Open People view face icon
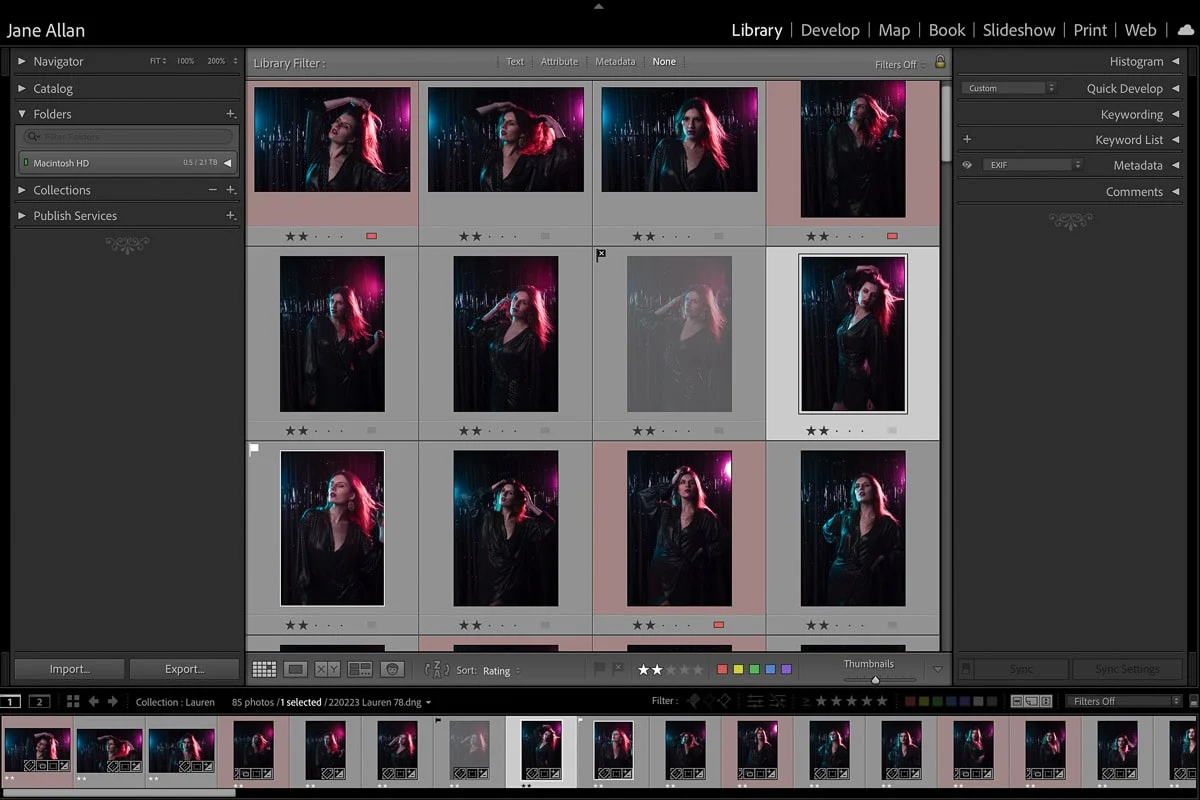The width and height of the screenshot is (1200, 800). 392,669
